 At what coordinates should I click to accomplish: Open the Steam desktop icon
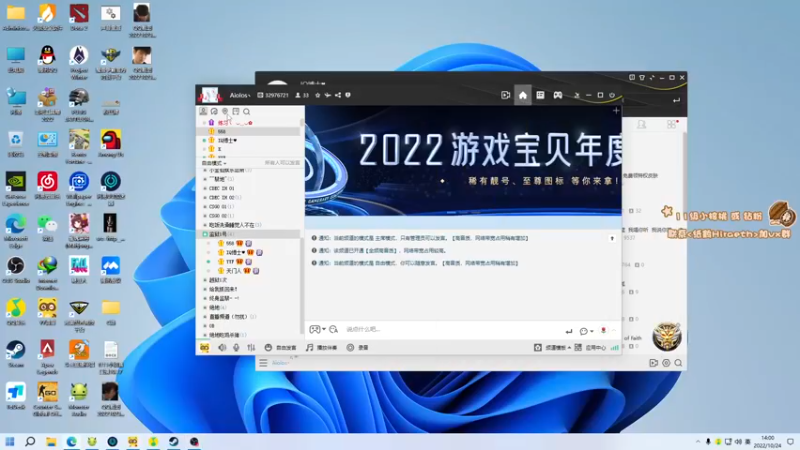pos(16,354)
